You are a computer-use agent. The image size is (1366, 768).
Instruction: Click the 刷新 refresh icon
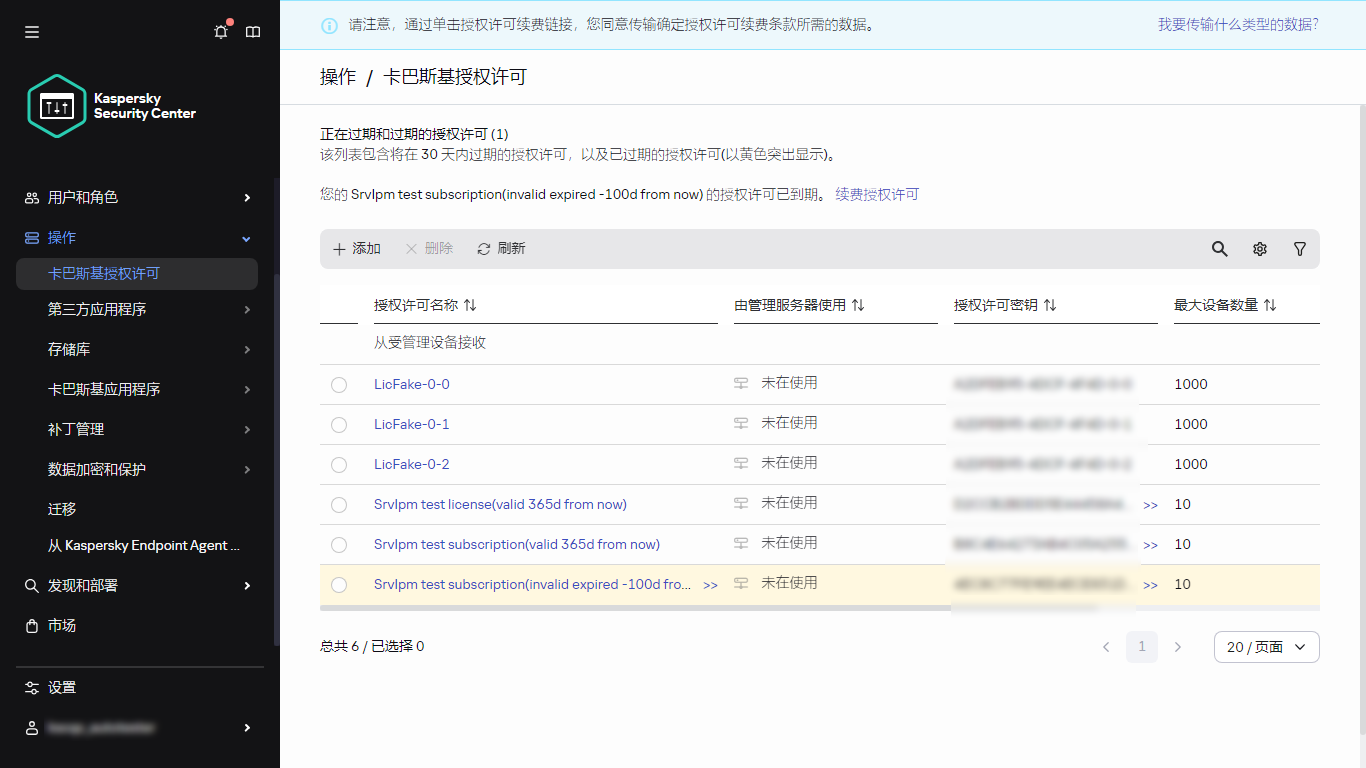click(484, 248)
